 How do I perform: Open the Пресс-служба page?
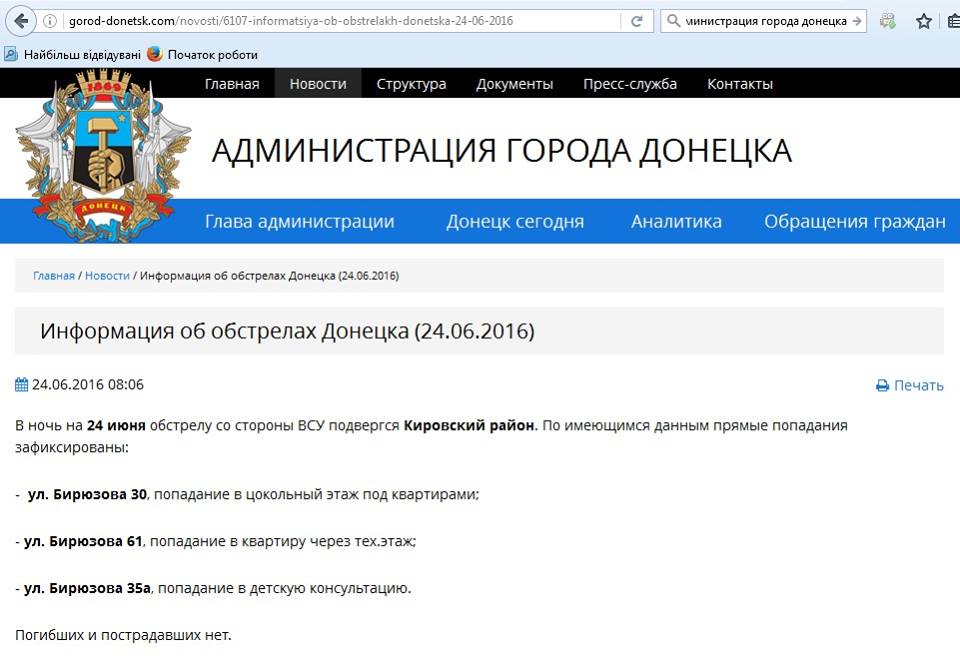(630, 84)
